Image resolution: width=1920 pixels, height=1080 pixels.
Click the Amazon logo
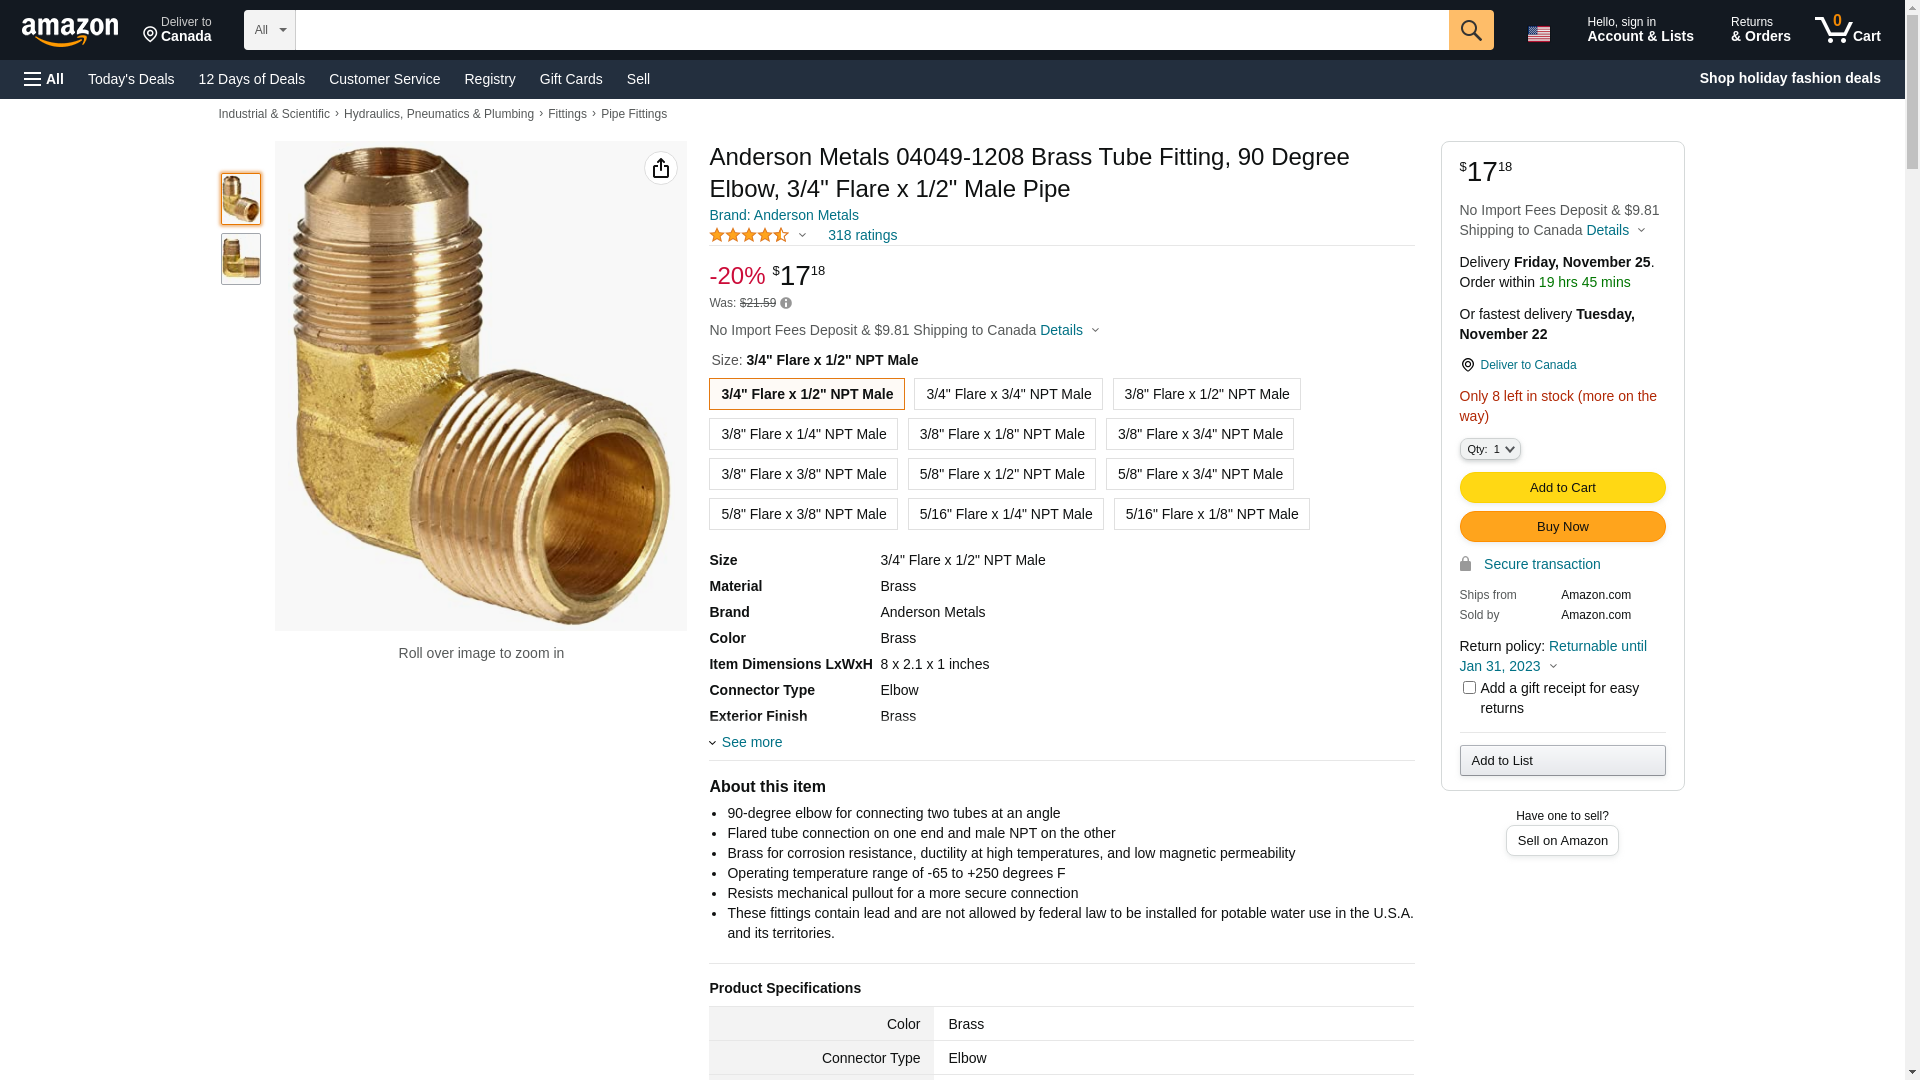[70, 31]
